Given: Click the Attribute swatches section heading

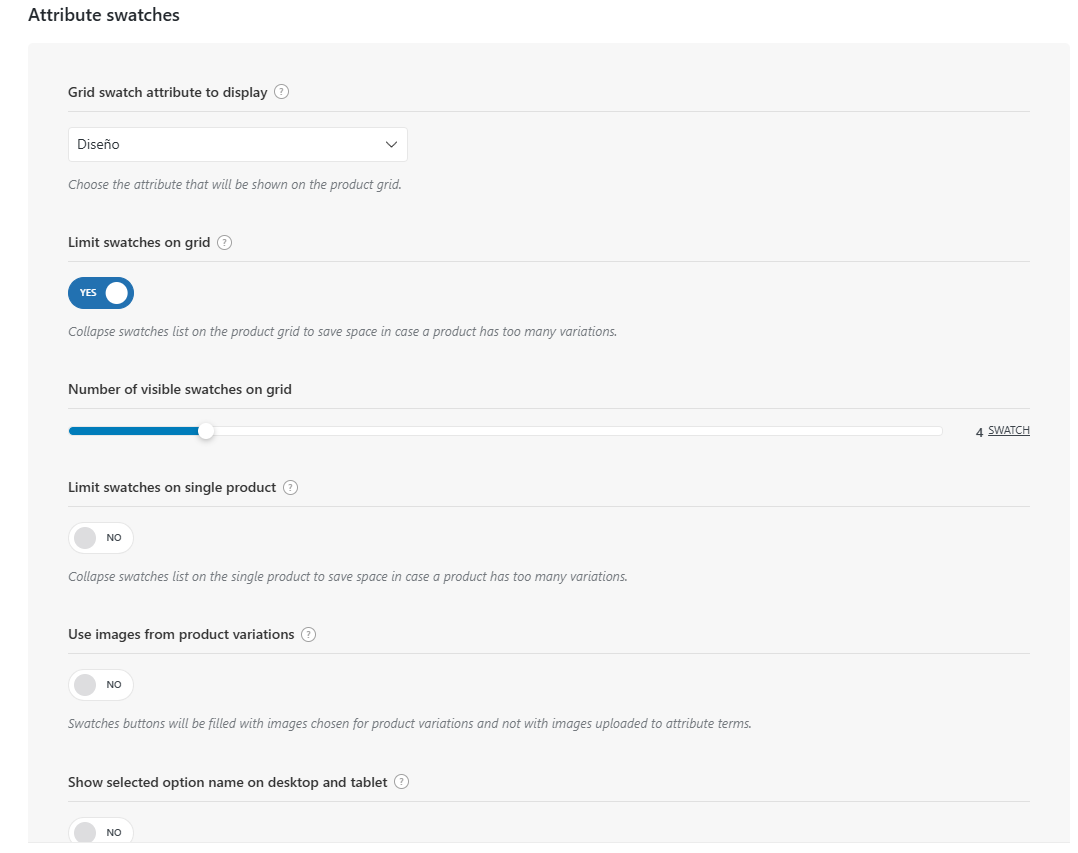Looking at the screenshot, I should [x=104, y=15].
